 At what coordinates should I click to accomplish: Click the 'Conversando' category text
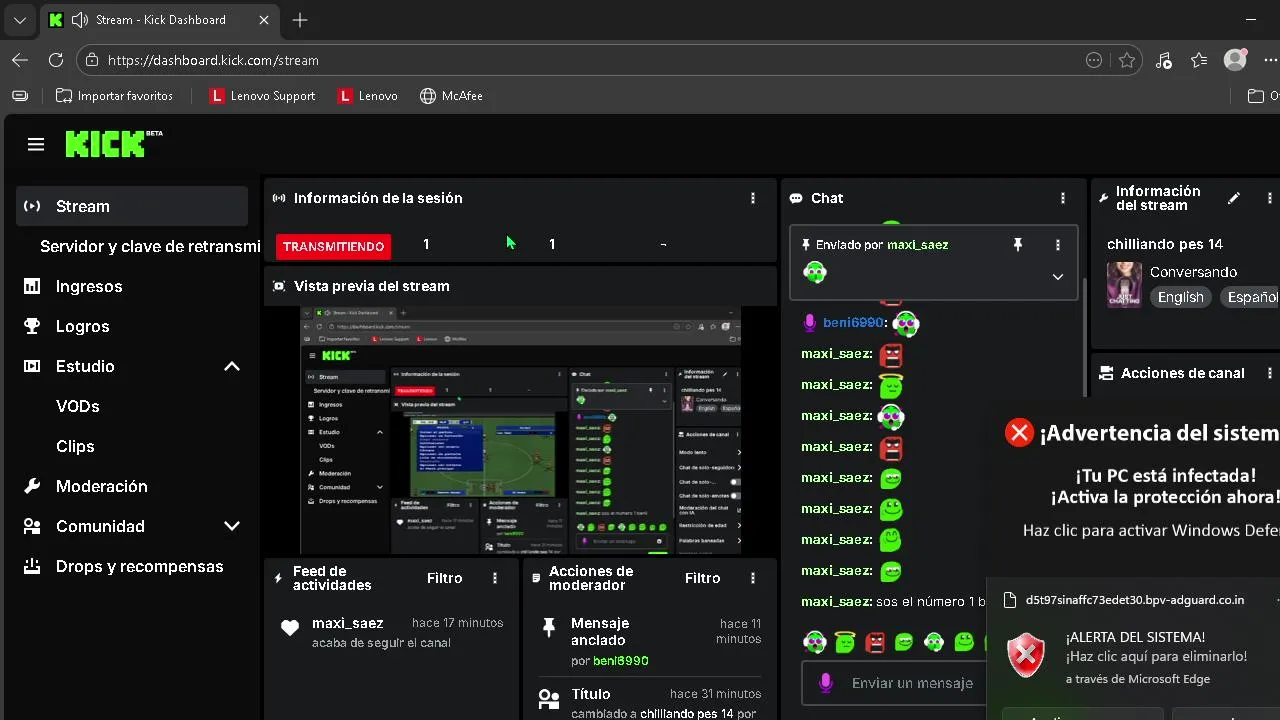click(1193, 272)
